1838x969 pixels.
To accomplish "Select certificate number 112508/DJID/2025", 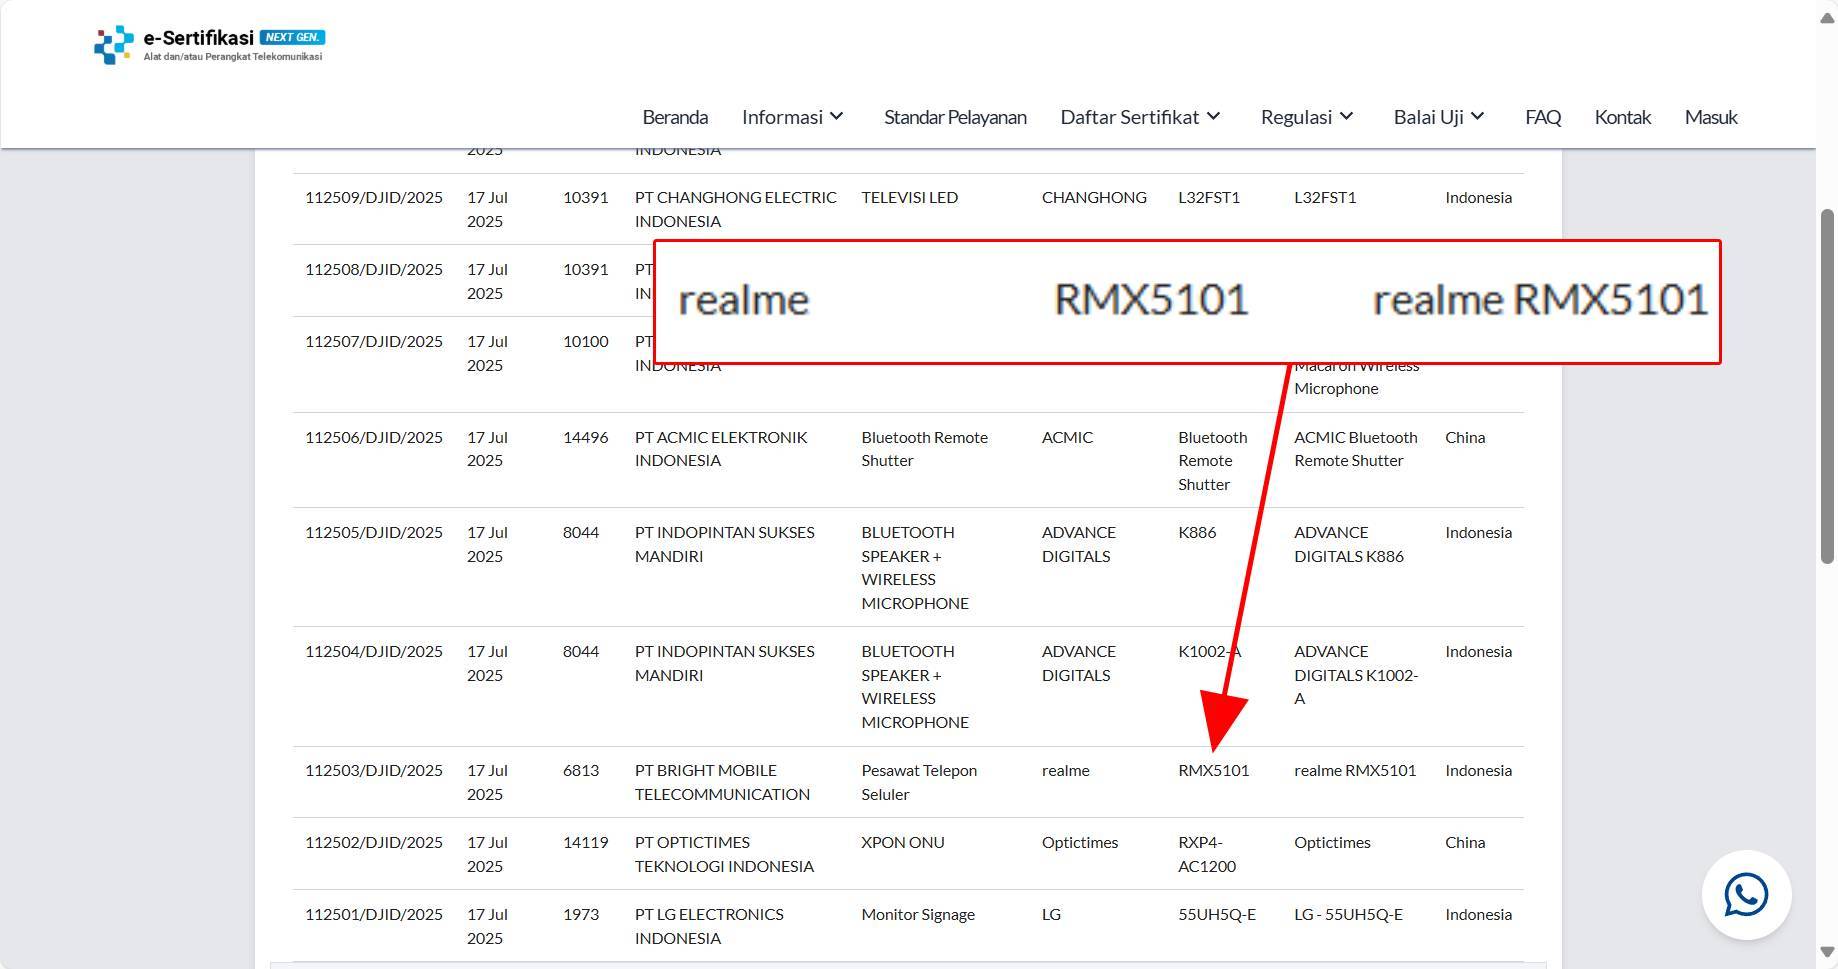I will [374, 269].
